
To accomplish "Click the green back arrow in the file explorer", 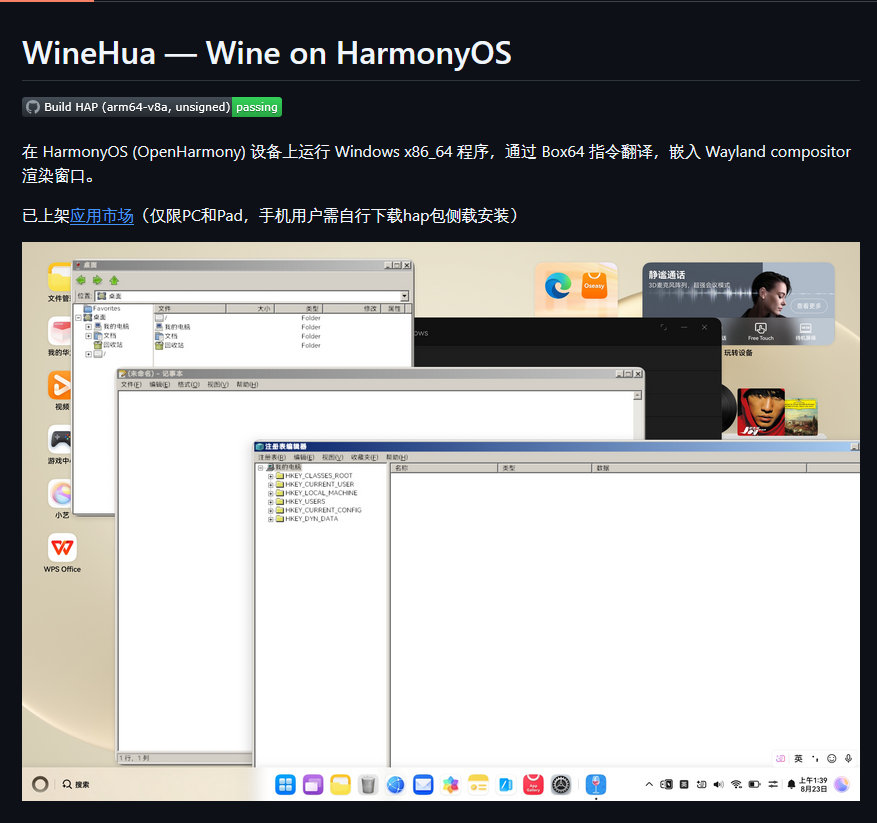I will tap(81, 280).
